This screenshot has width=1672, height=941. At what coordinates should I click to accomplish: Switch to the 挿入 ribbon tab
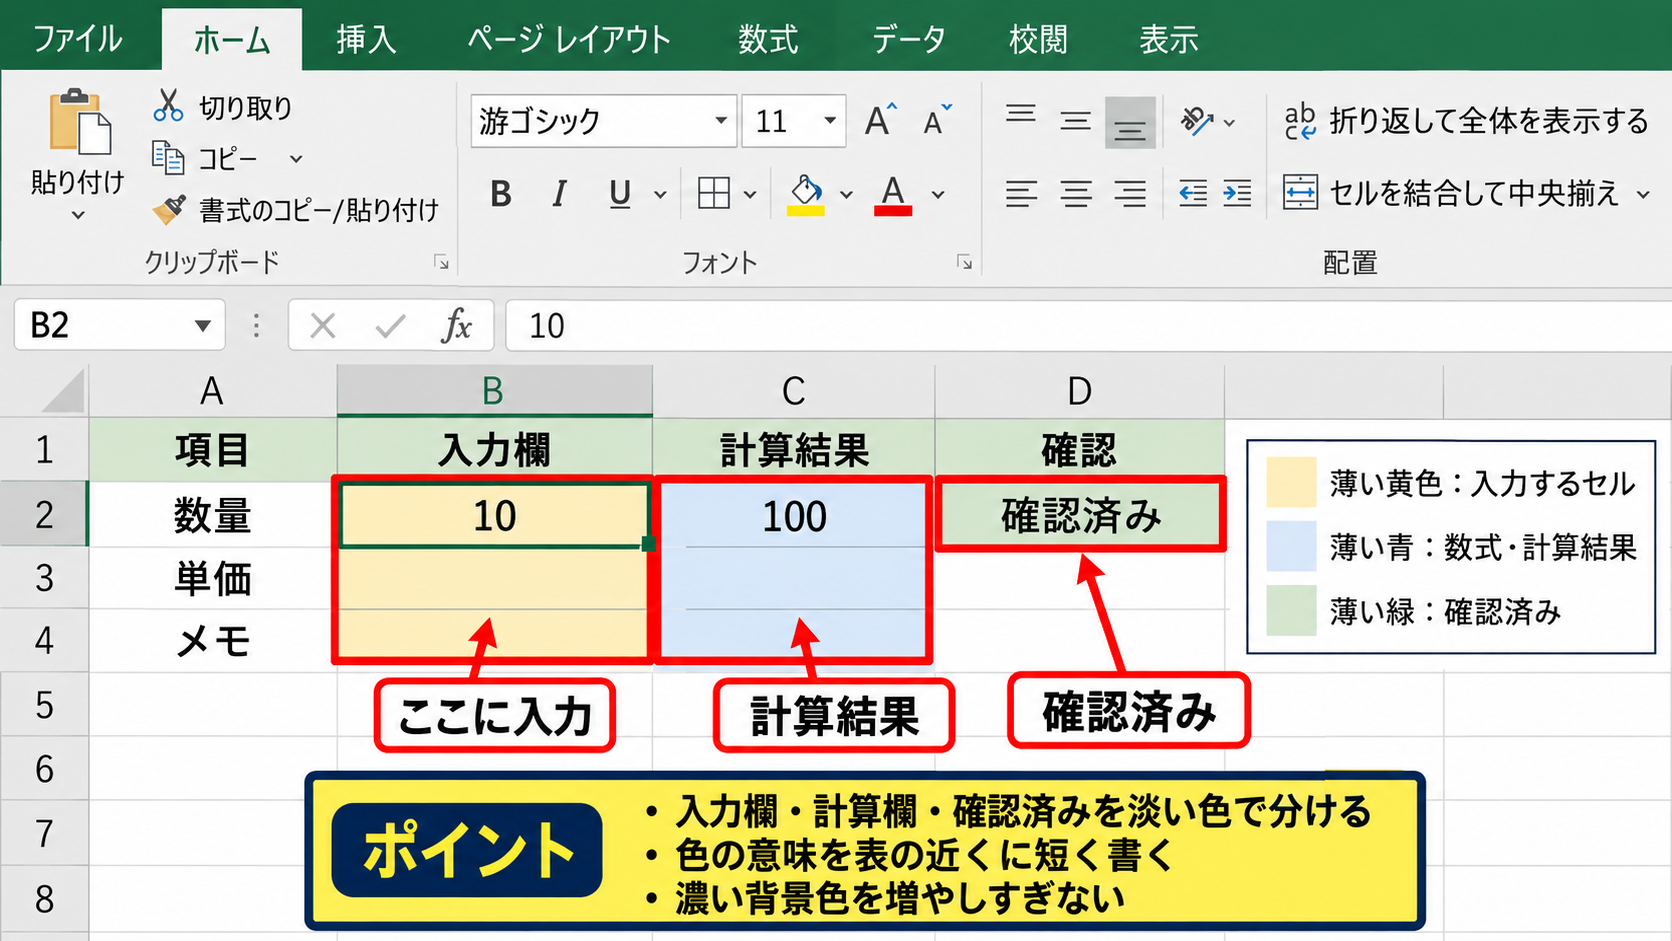(366, 39)
